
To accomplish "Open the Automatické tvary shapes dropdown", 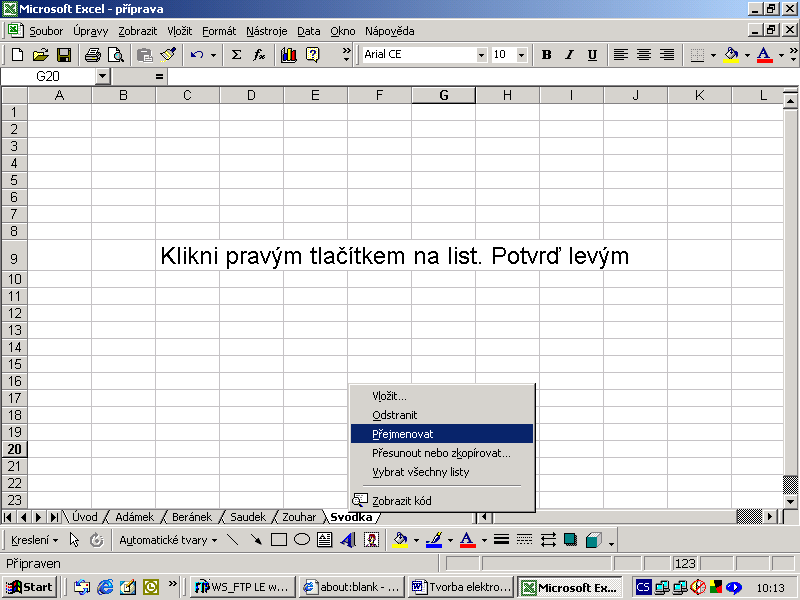I will 168,540.
